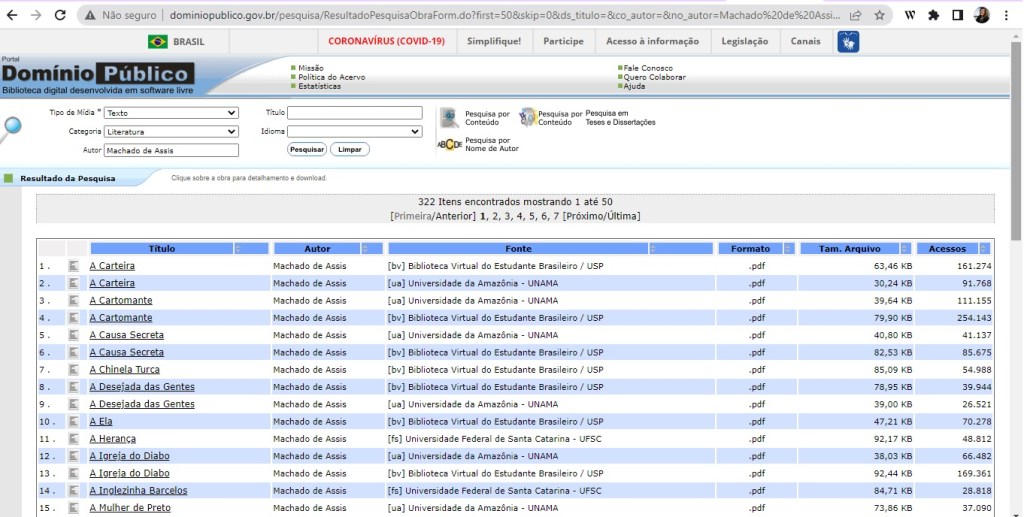This screenshot has height=517, width=1024.
Task: Open the Legislação menu item
Action: point(744,42)
